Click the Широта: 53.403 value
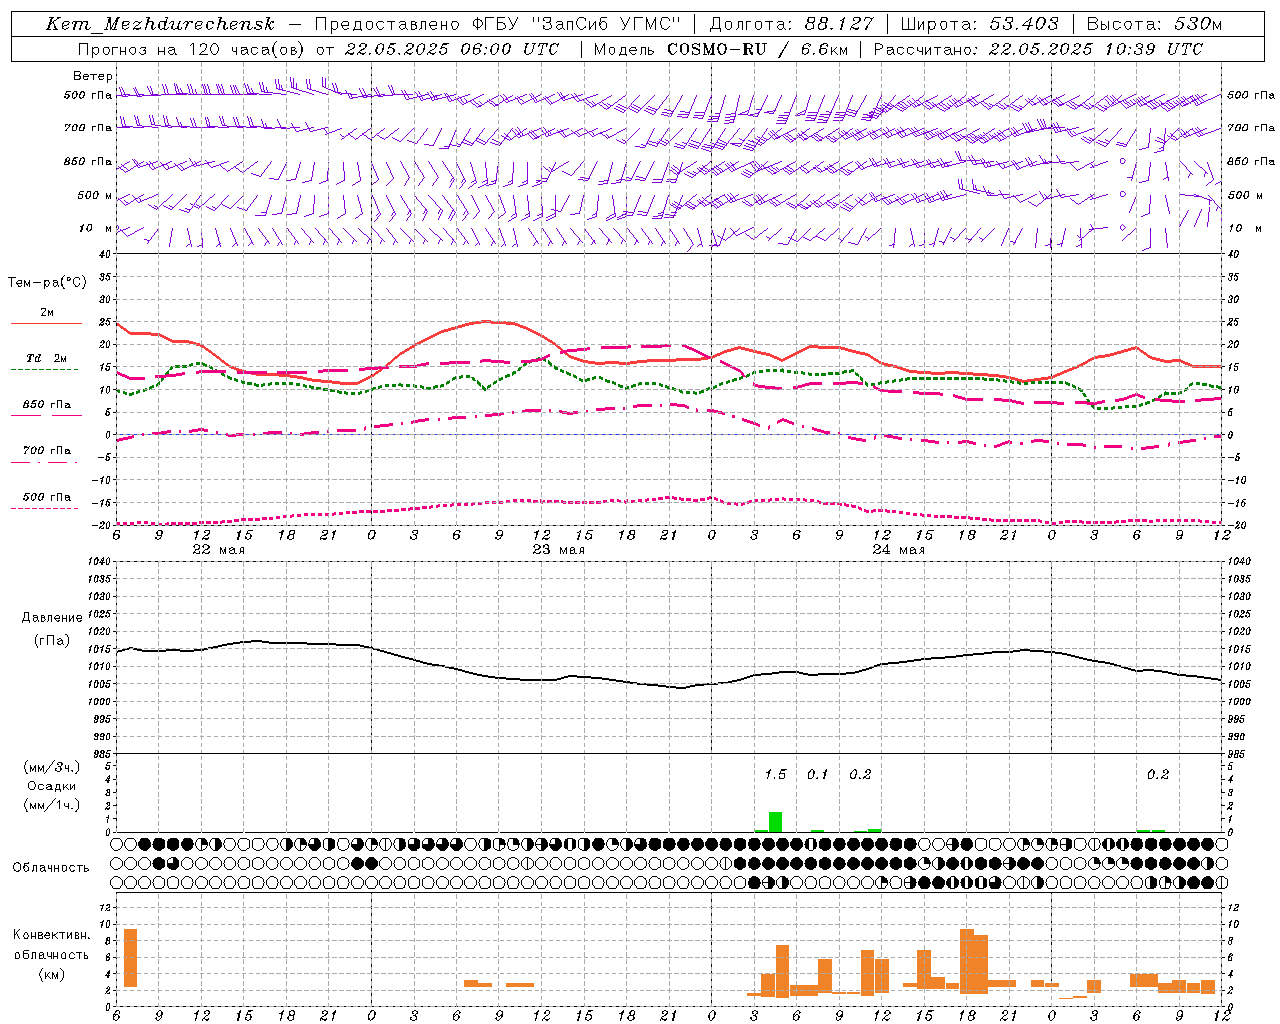Screen dimensions: 1280x1024 pos(979,24)
